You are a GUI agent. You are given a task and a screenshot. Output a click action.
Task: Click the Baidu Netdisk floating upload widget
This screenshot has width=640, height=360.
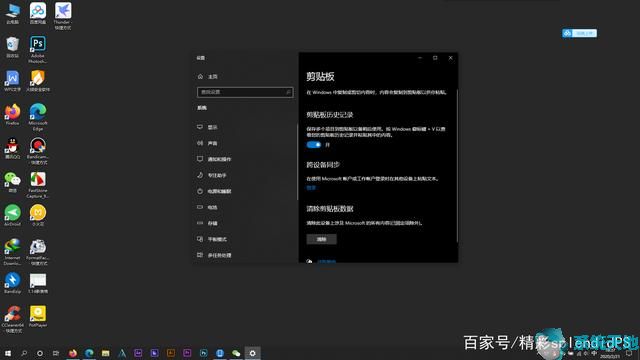pos(579,33)
